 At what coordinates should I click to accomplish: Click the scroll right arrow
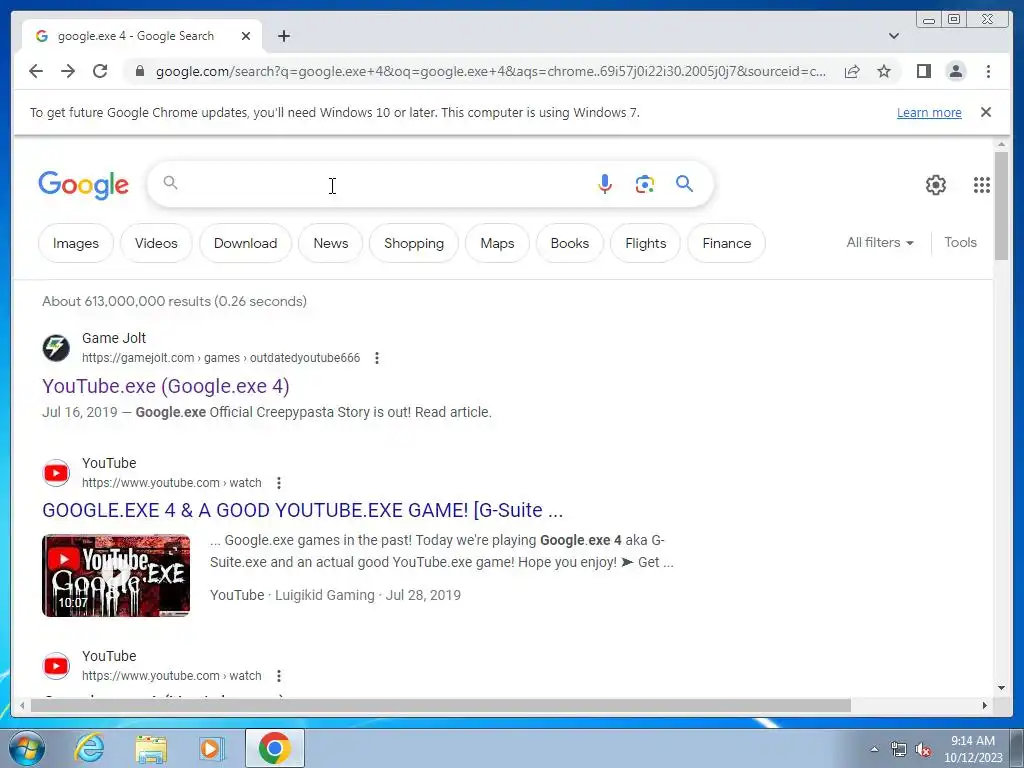(x=985, y=705)
